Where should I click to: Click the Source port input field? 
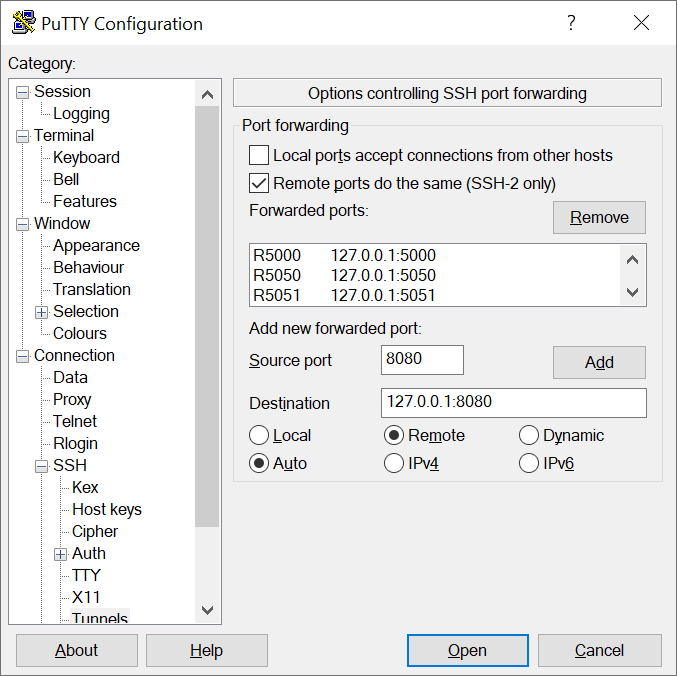pyautogui.click(x=422, y=360)
